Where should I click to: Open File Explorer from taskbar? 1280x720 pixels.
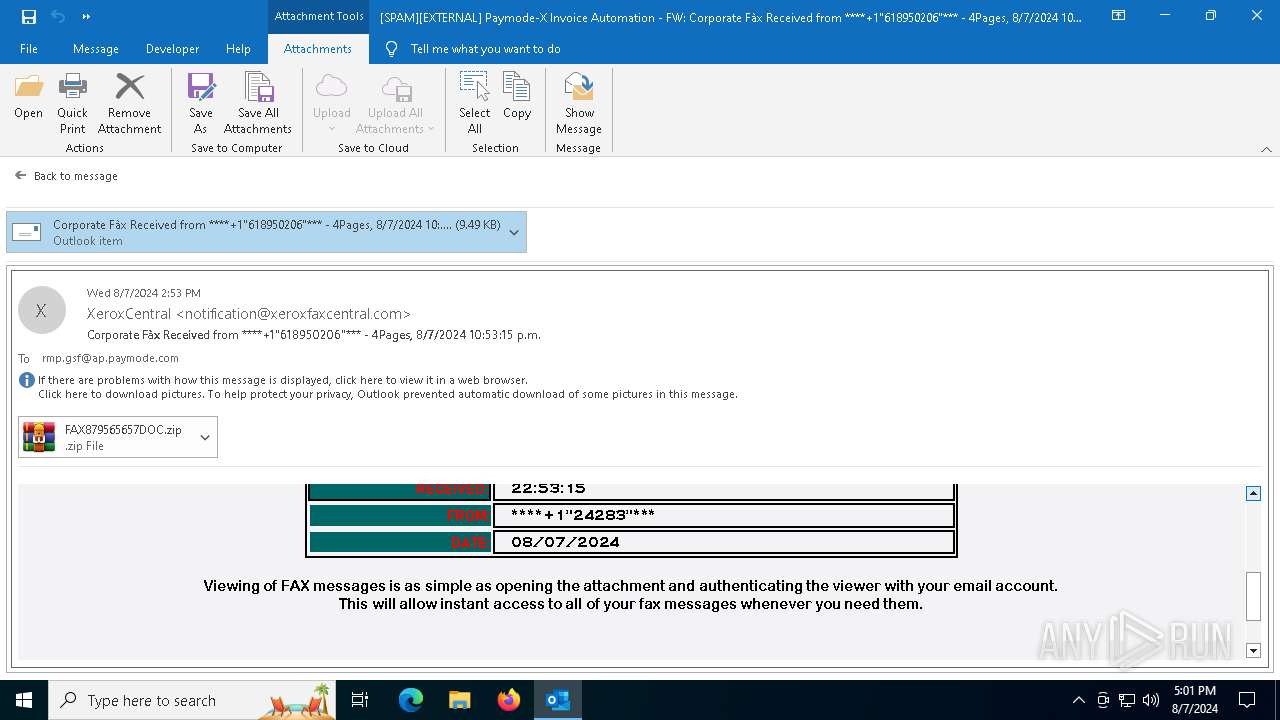(x=459, y=700)
